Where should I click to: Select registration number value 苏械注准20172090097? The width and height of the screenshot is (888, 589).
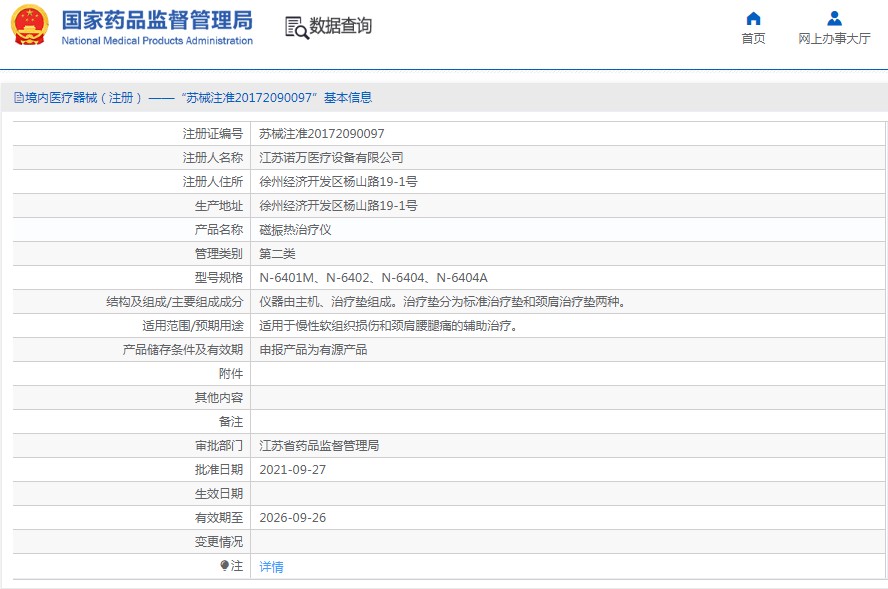321,134
